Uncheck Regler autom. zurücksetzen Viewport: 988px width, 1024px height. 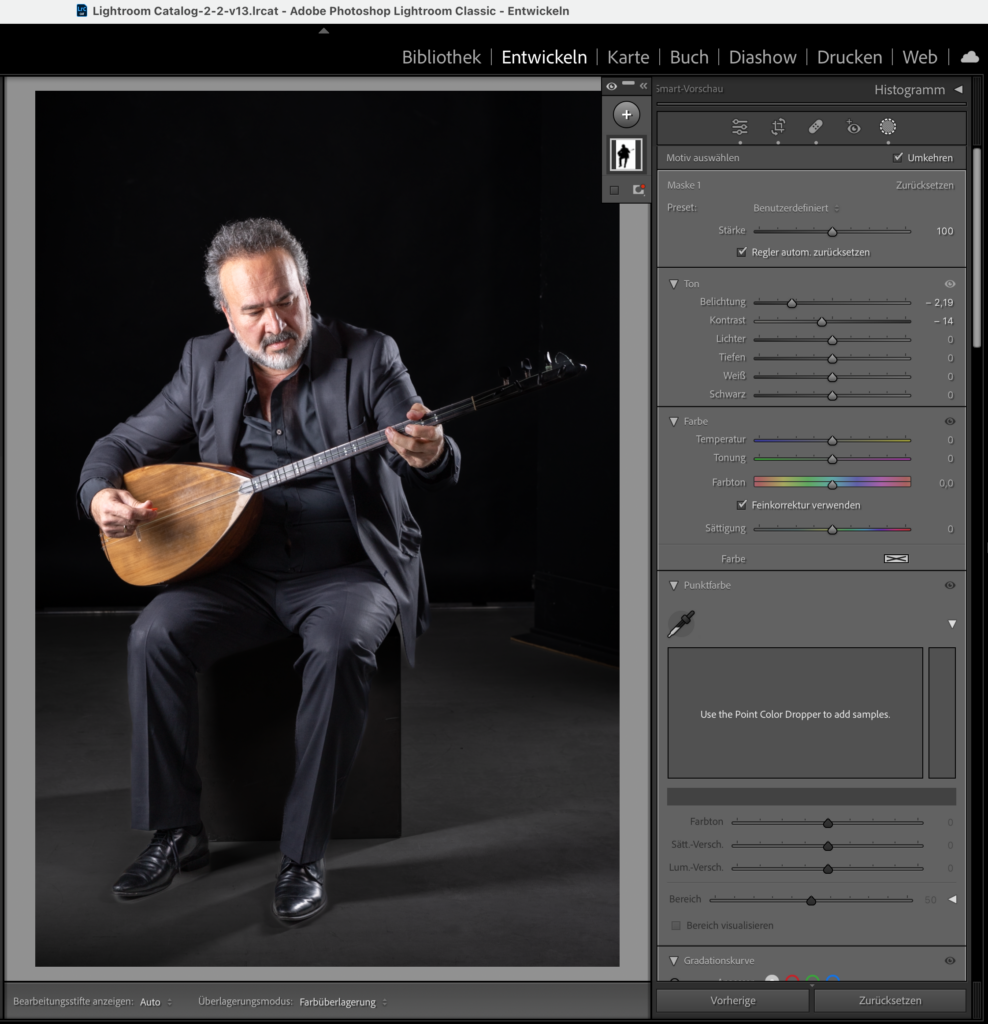(741, 252)
